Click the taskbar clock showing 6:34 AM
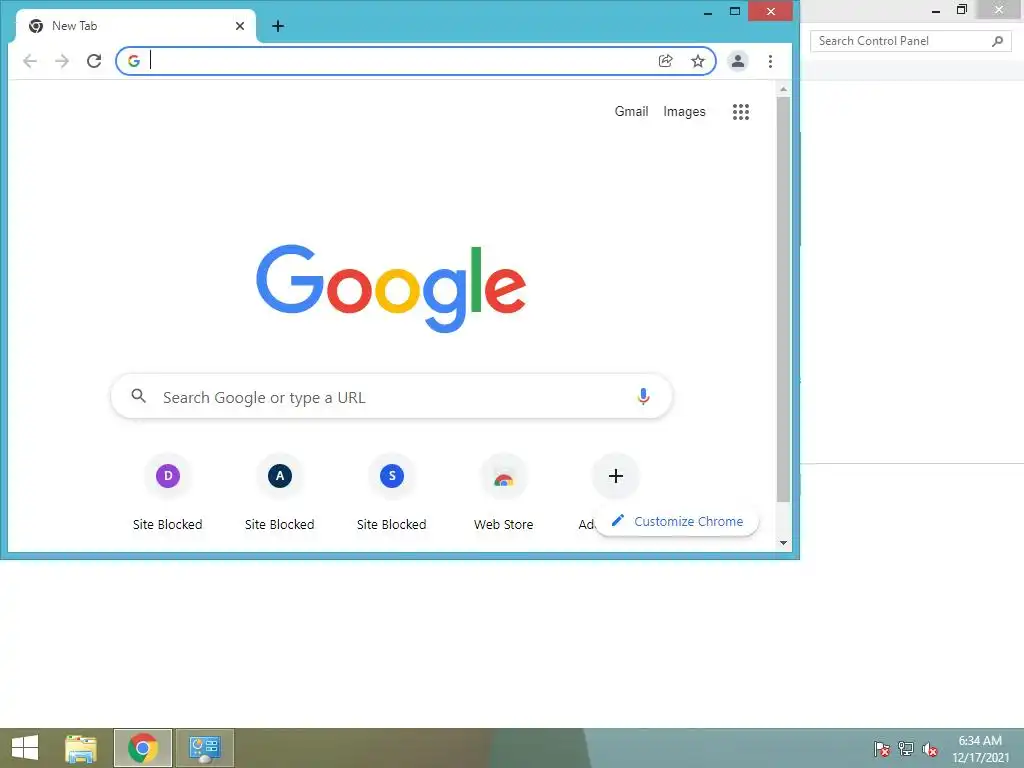Screen dimensions: 1024x768 tap(980, 749)
